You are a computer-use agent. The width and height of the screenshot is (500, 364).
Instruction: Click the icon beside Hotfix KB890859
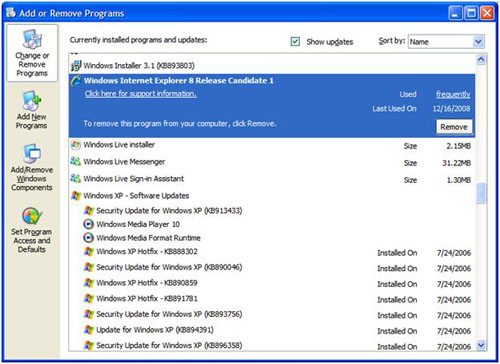coord(89,283)
